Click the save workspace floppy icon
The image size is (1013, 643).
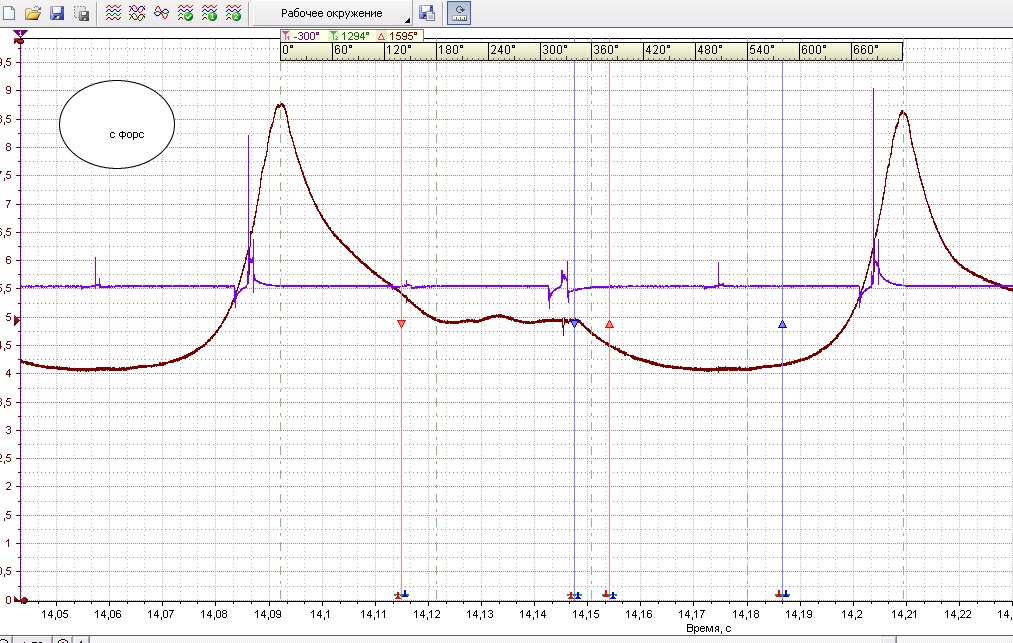tap(426, 13)
